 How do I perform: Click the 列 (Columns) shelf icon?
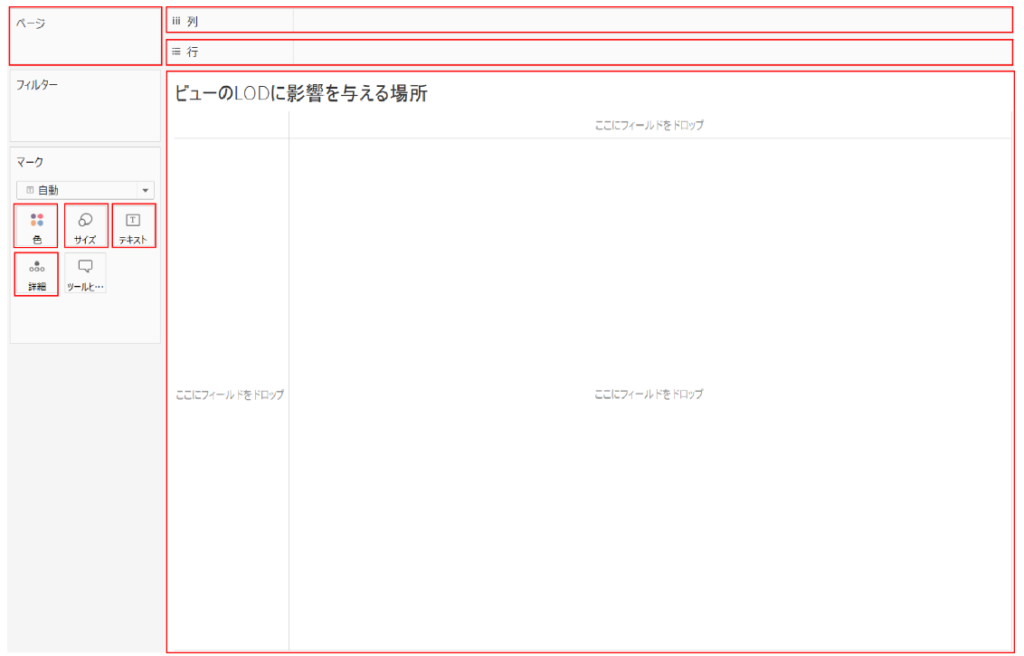click(x=176, y=21)
